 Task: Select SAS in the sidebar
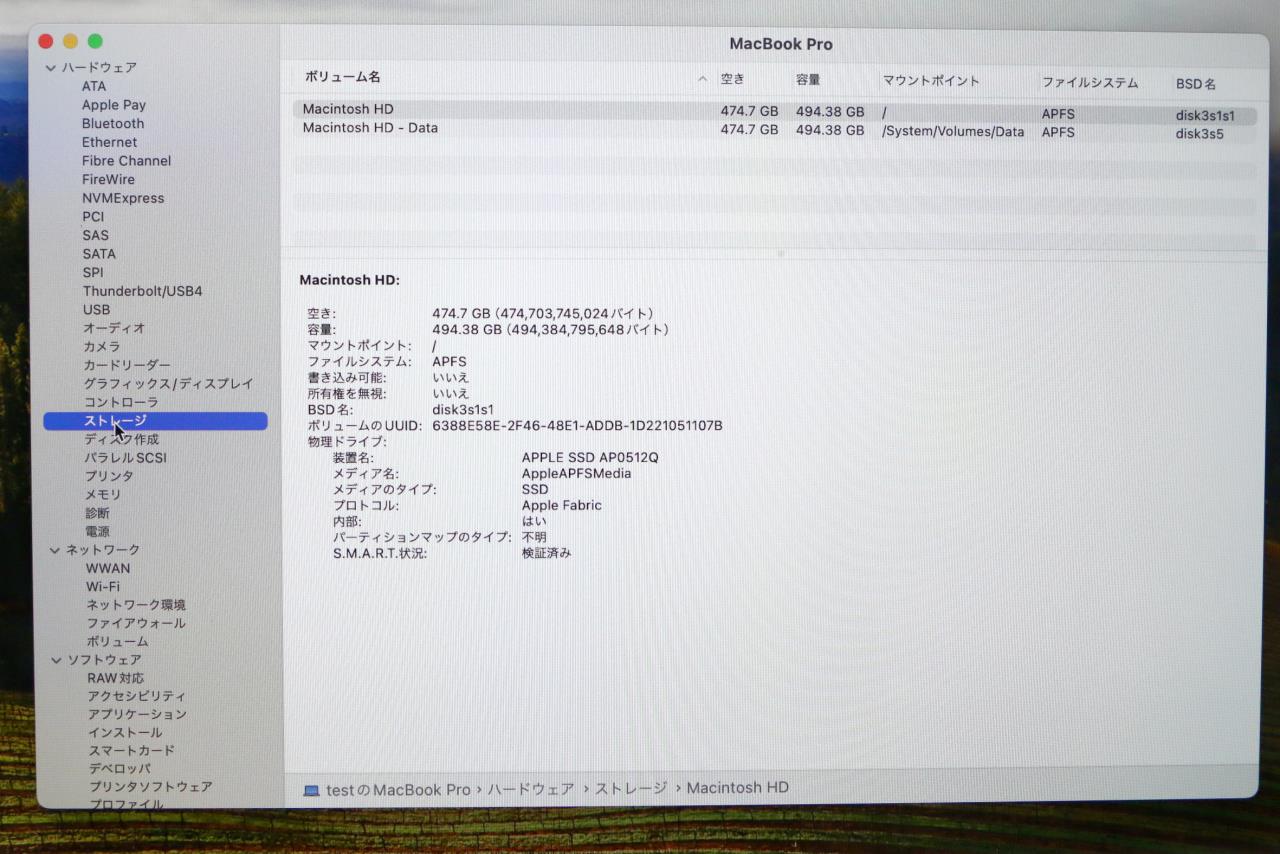pyautogui.click(x=95, y=235)
